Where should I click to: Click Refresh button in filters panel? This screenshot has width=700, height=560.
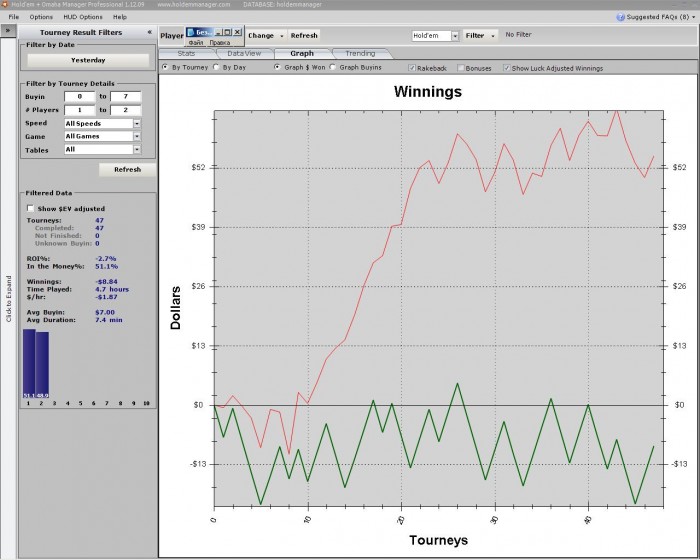pyautogui.click(x=127, y=169)
